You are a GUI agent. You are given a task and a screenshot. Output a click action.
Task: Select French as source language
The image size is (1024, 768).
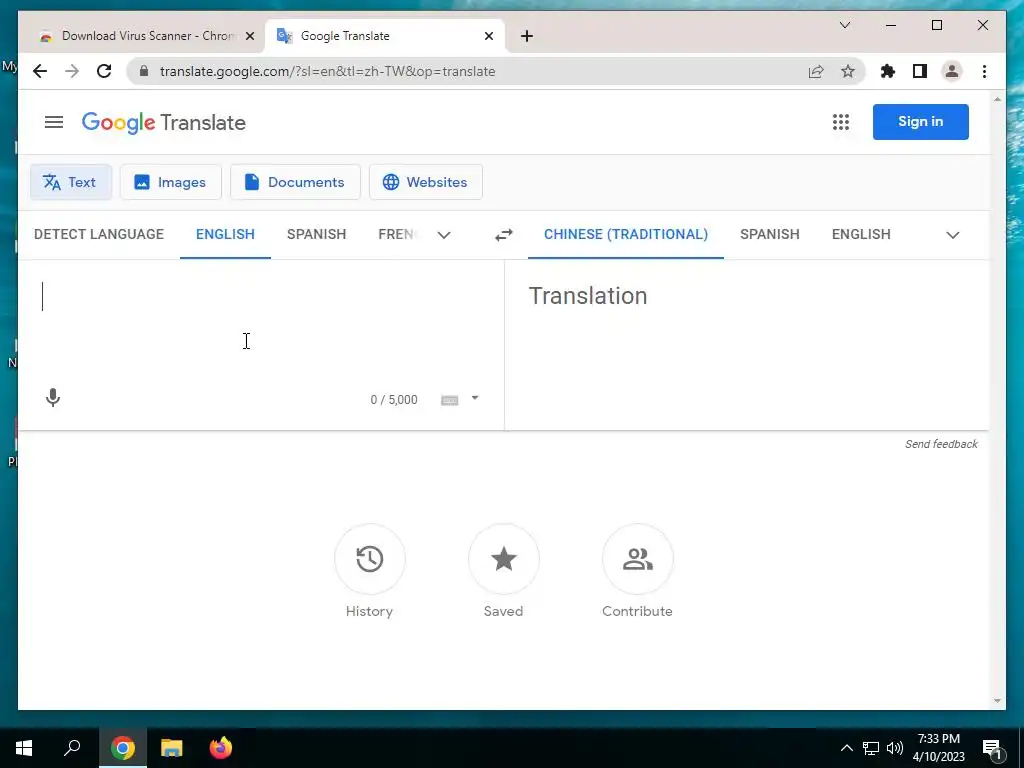click(396, 234)
